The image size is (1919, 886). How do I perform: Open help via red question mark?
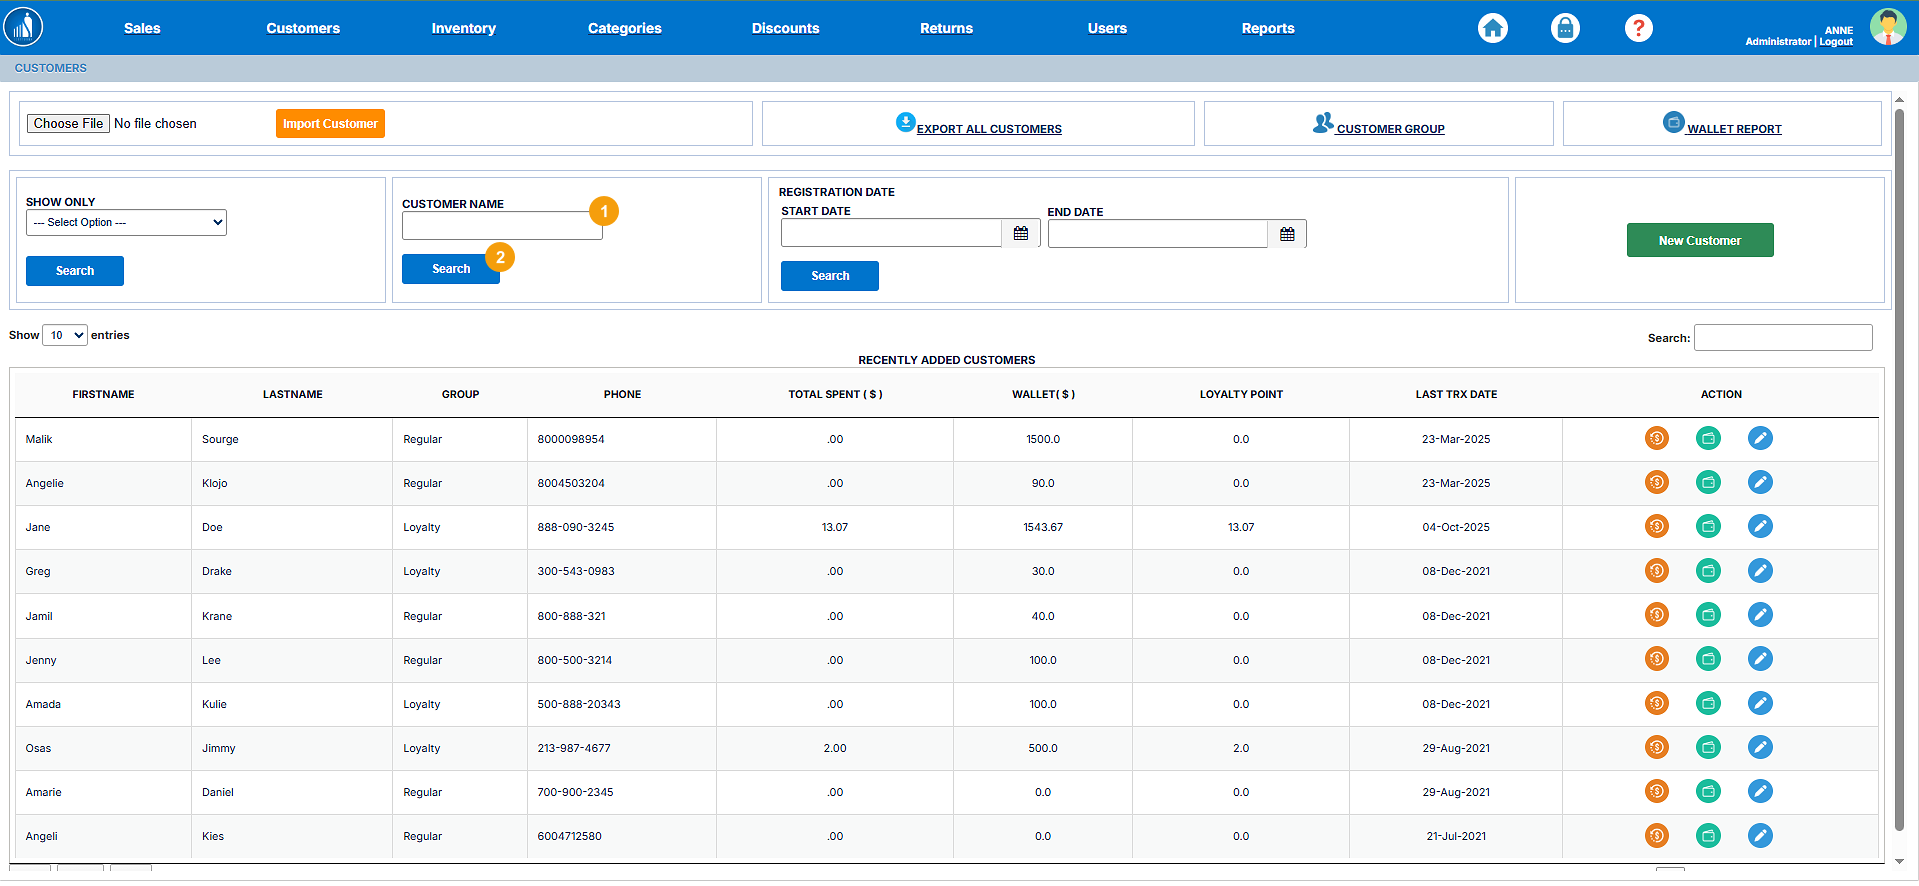(x=1638, y=28)
